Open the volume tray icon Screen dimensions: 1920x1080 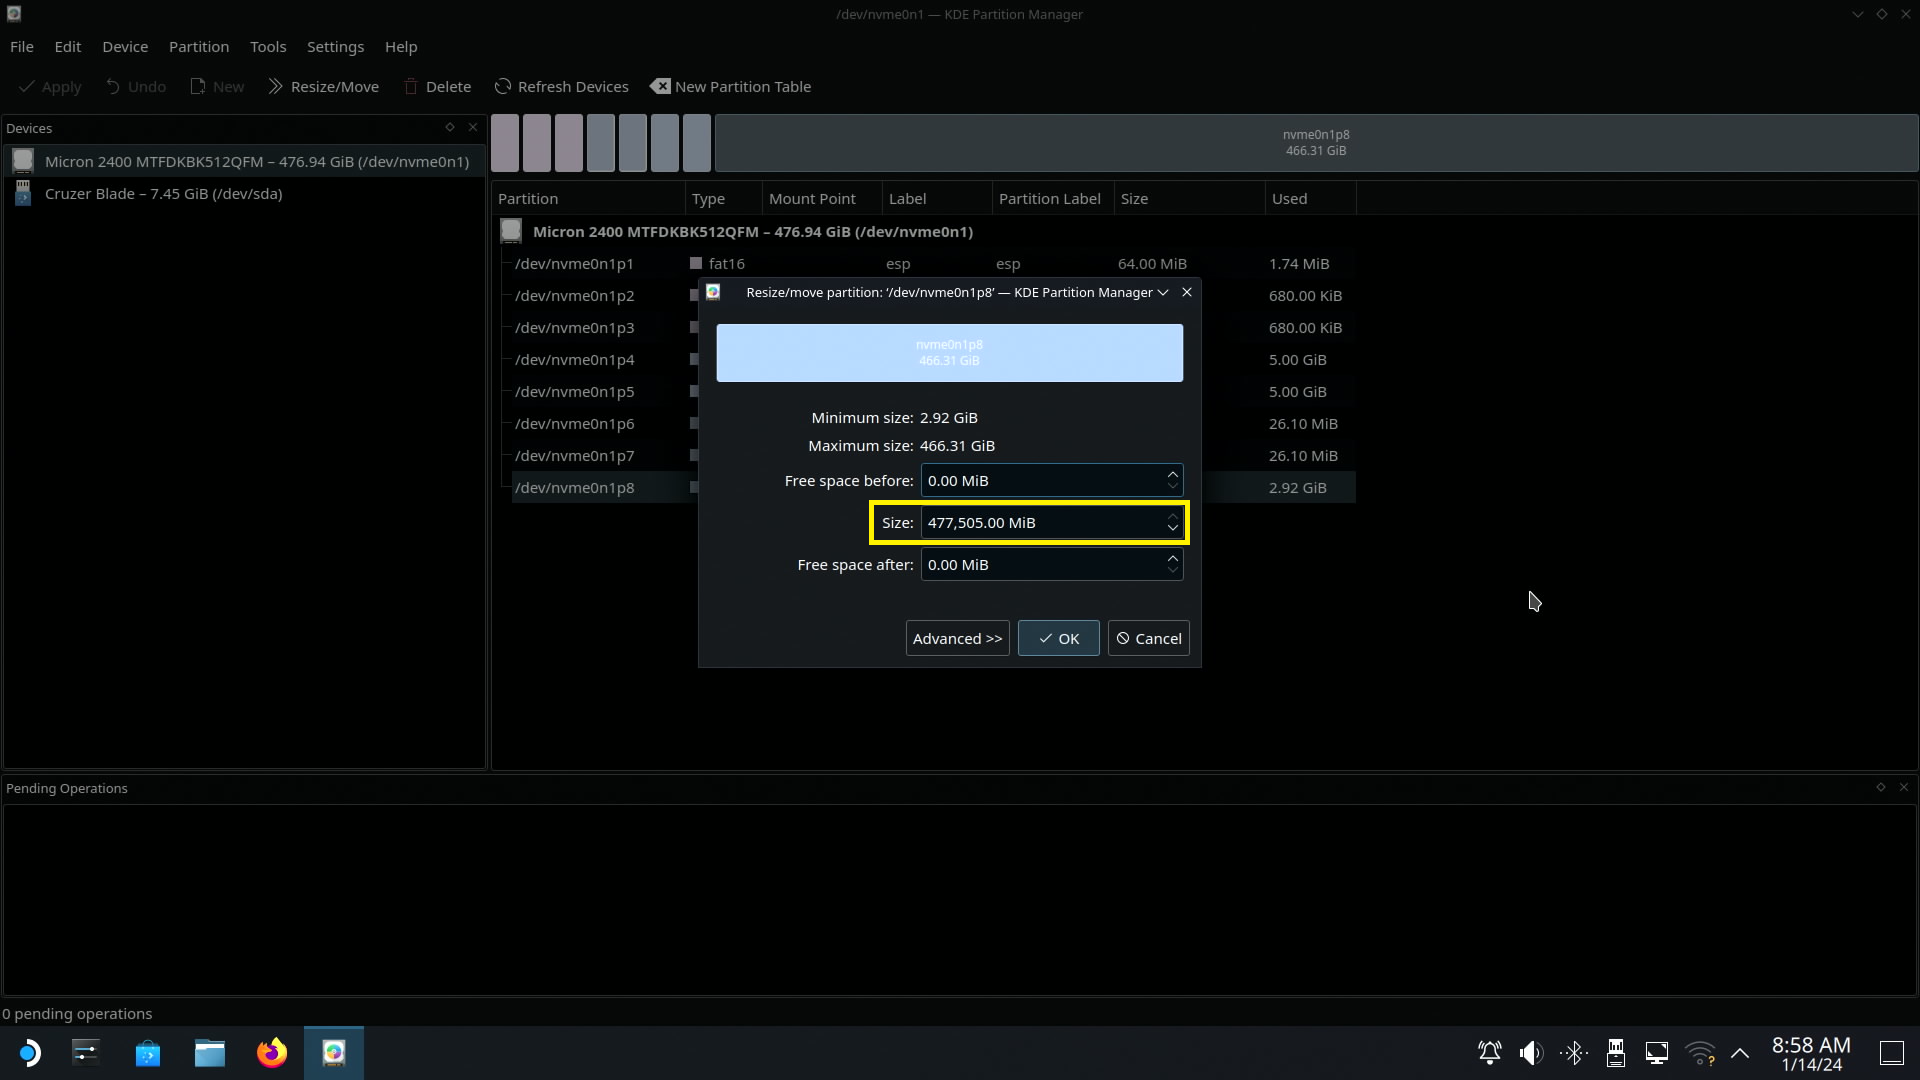click(1530, 1053)
